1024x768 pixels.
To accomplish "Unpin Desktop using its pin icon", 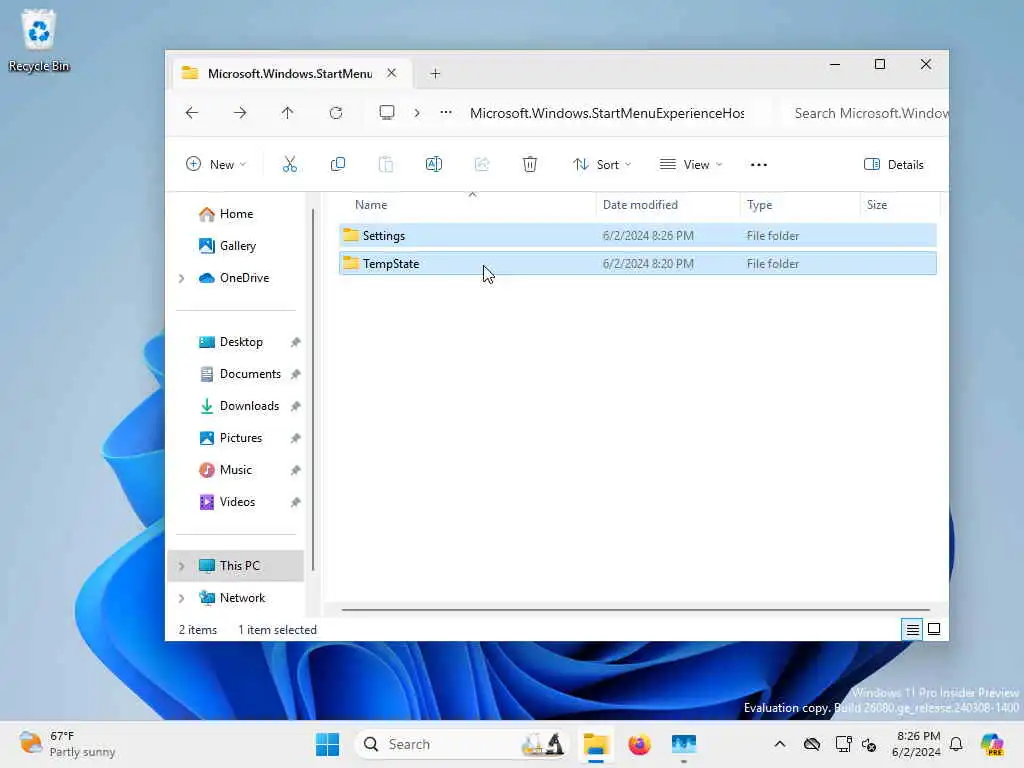I will pos(295,342).
